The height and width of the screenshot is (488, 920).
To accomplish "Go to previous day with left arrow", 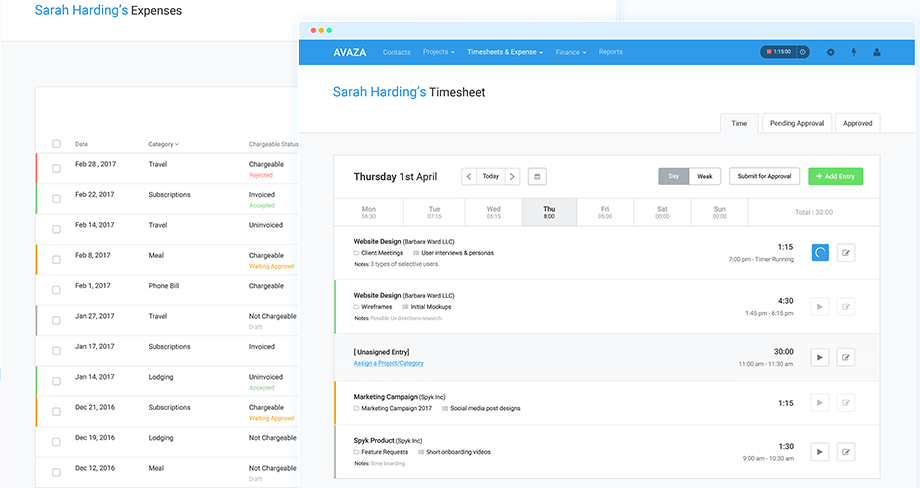I will pos(469,177).
